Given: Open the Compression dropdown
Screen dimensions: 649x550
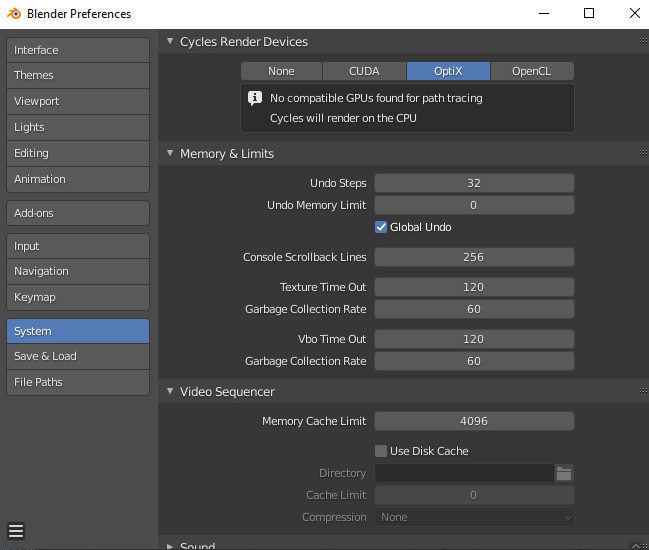Looking at the screenshot, I should pos(474,517).
